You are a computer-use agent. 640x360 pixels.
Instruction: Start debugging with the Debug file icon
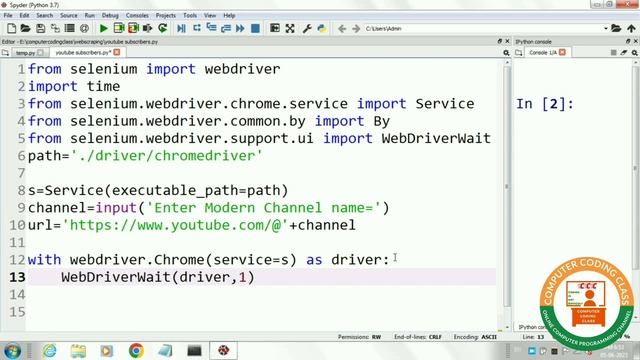pyautogui.click(x=182, y=28)
